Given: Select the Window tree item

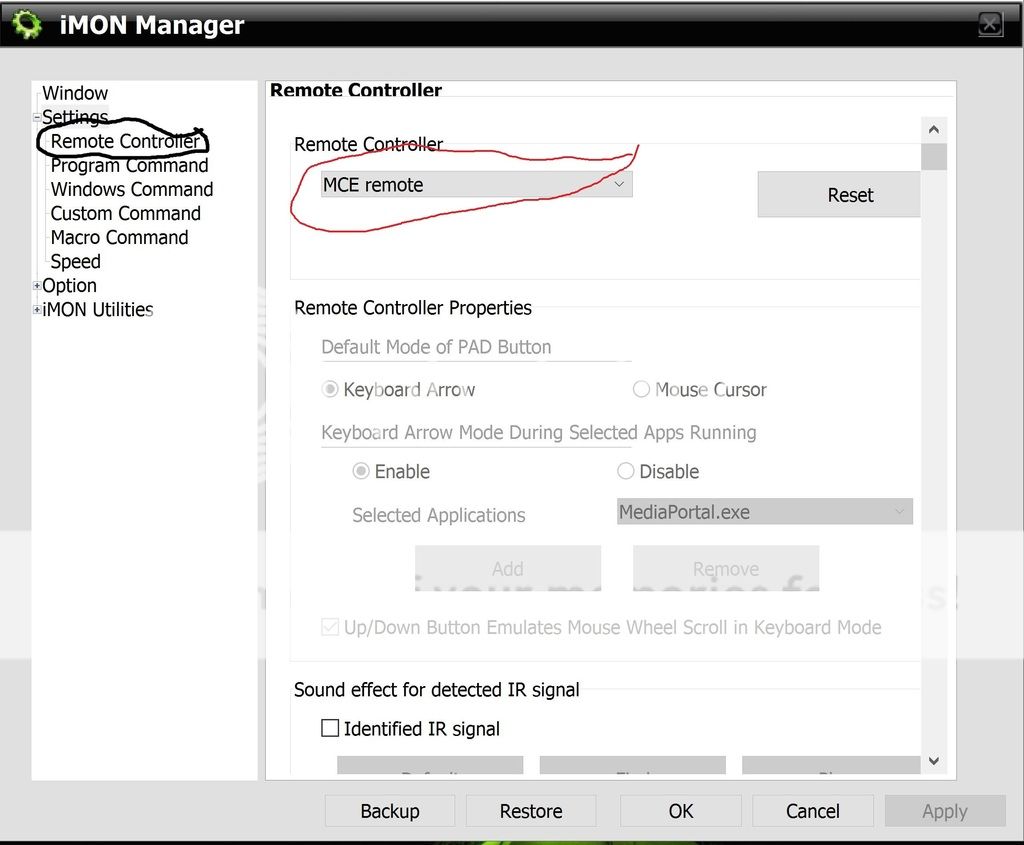Looking at the screenshot, I should click(x=75, y=94).
